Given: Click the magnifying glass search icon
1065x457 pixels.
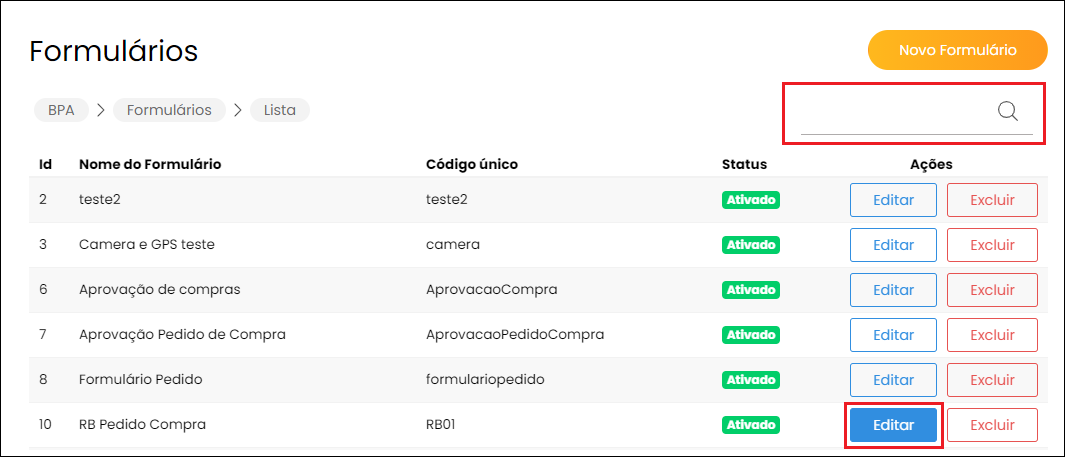Looking at the screenshot, I should [1008, 111].
